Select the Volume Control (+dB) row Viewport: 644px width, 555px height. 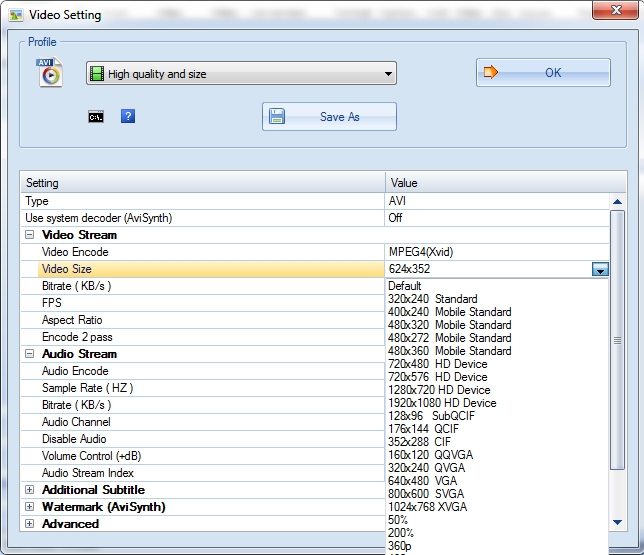[203, 456]
